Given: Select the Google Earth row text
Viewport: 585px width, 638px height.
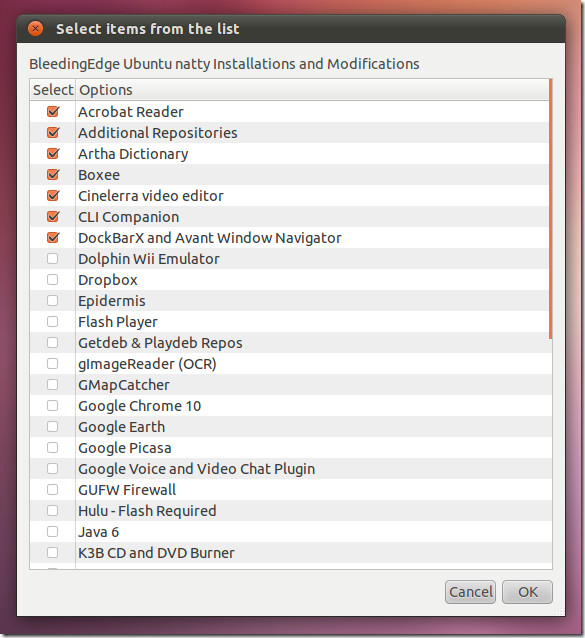Looking at the screenshot, I should click(122, 427).
